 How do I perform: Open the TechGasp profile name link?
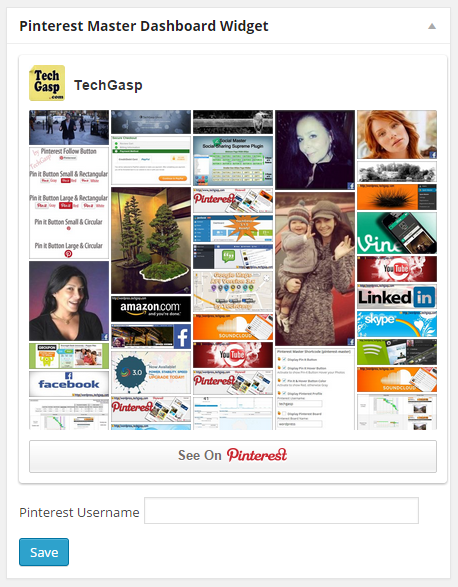108,85
